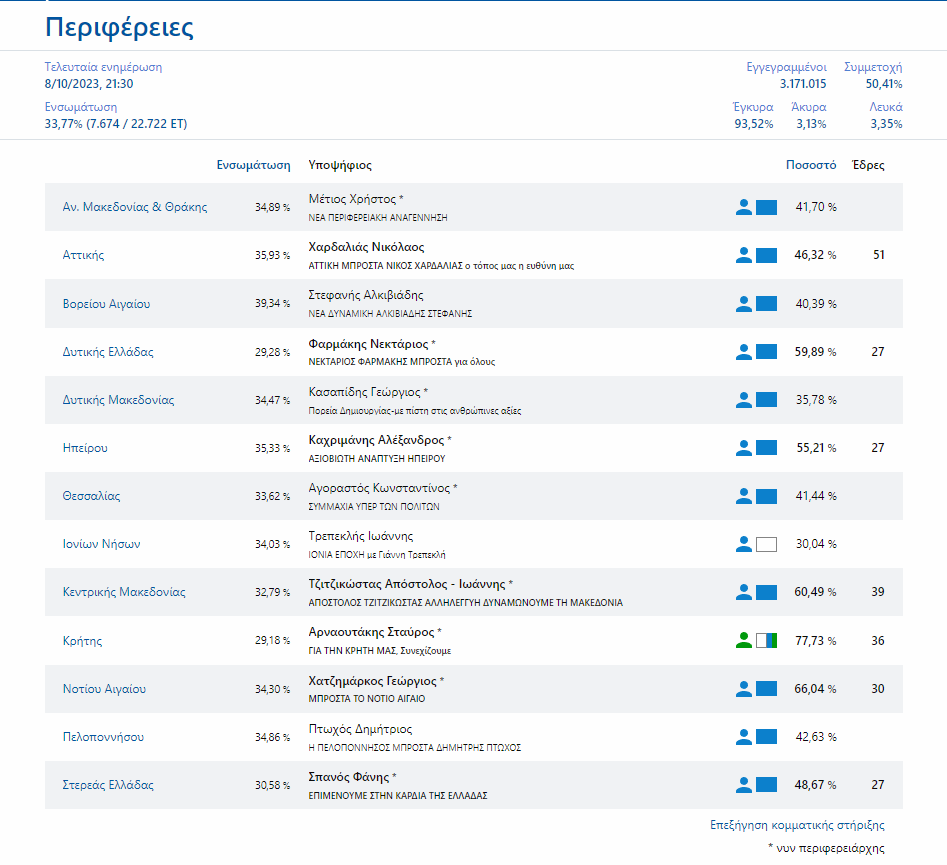This screenshot has height=865, width=947.
Task: Open Δυτικής Ελλάδας region link
Action: pos(108,352)
